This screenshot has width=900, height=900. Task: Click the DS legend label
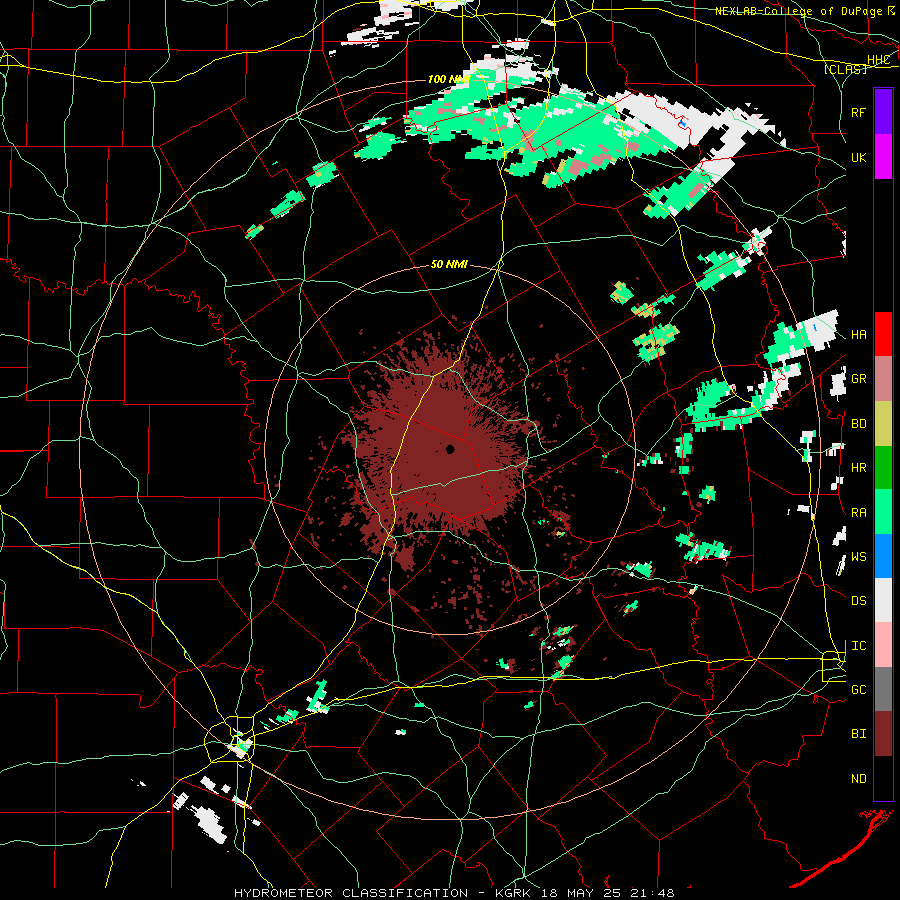coord(859,601)
